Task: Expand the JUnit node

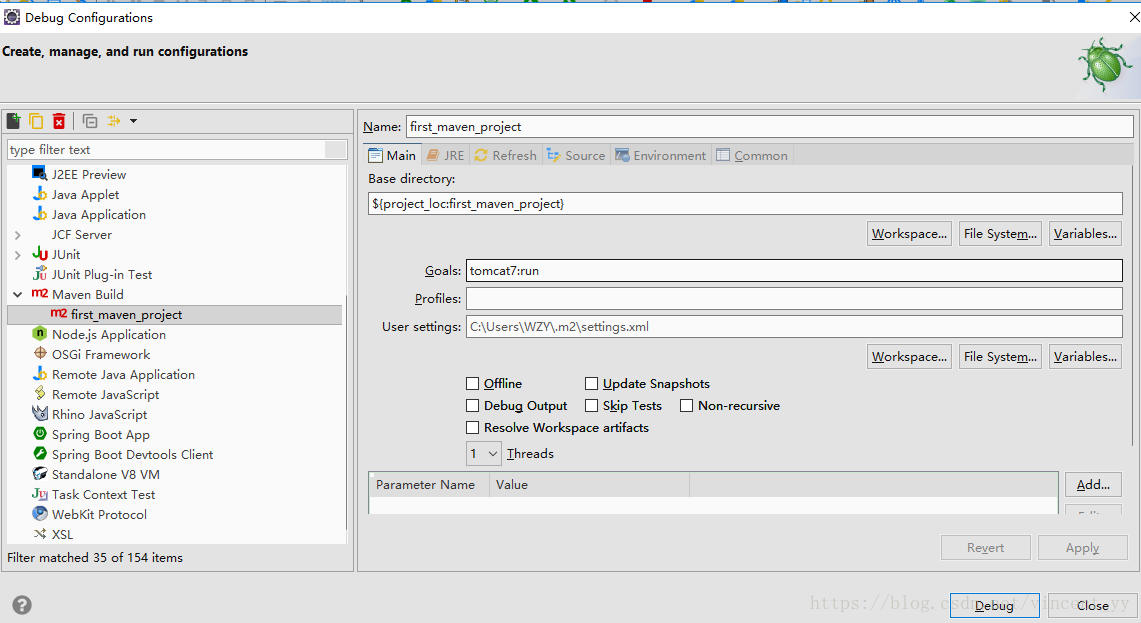Action: pyautogui.click(x=17, y=255)
